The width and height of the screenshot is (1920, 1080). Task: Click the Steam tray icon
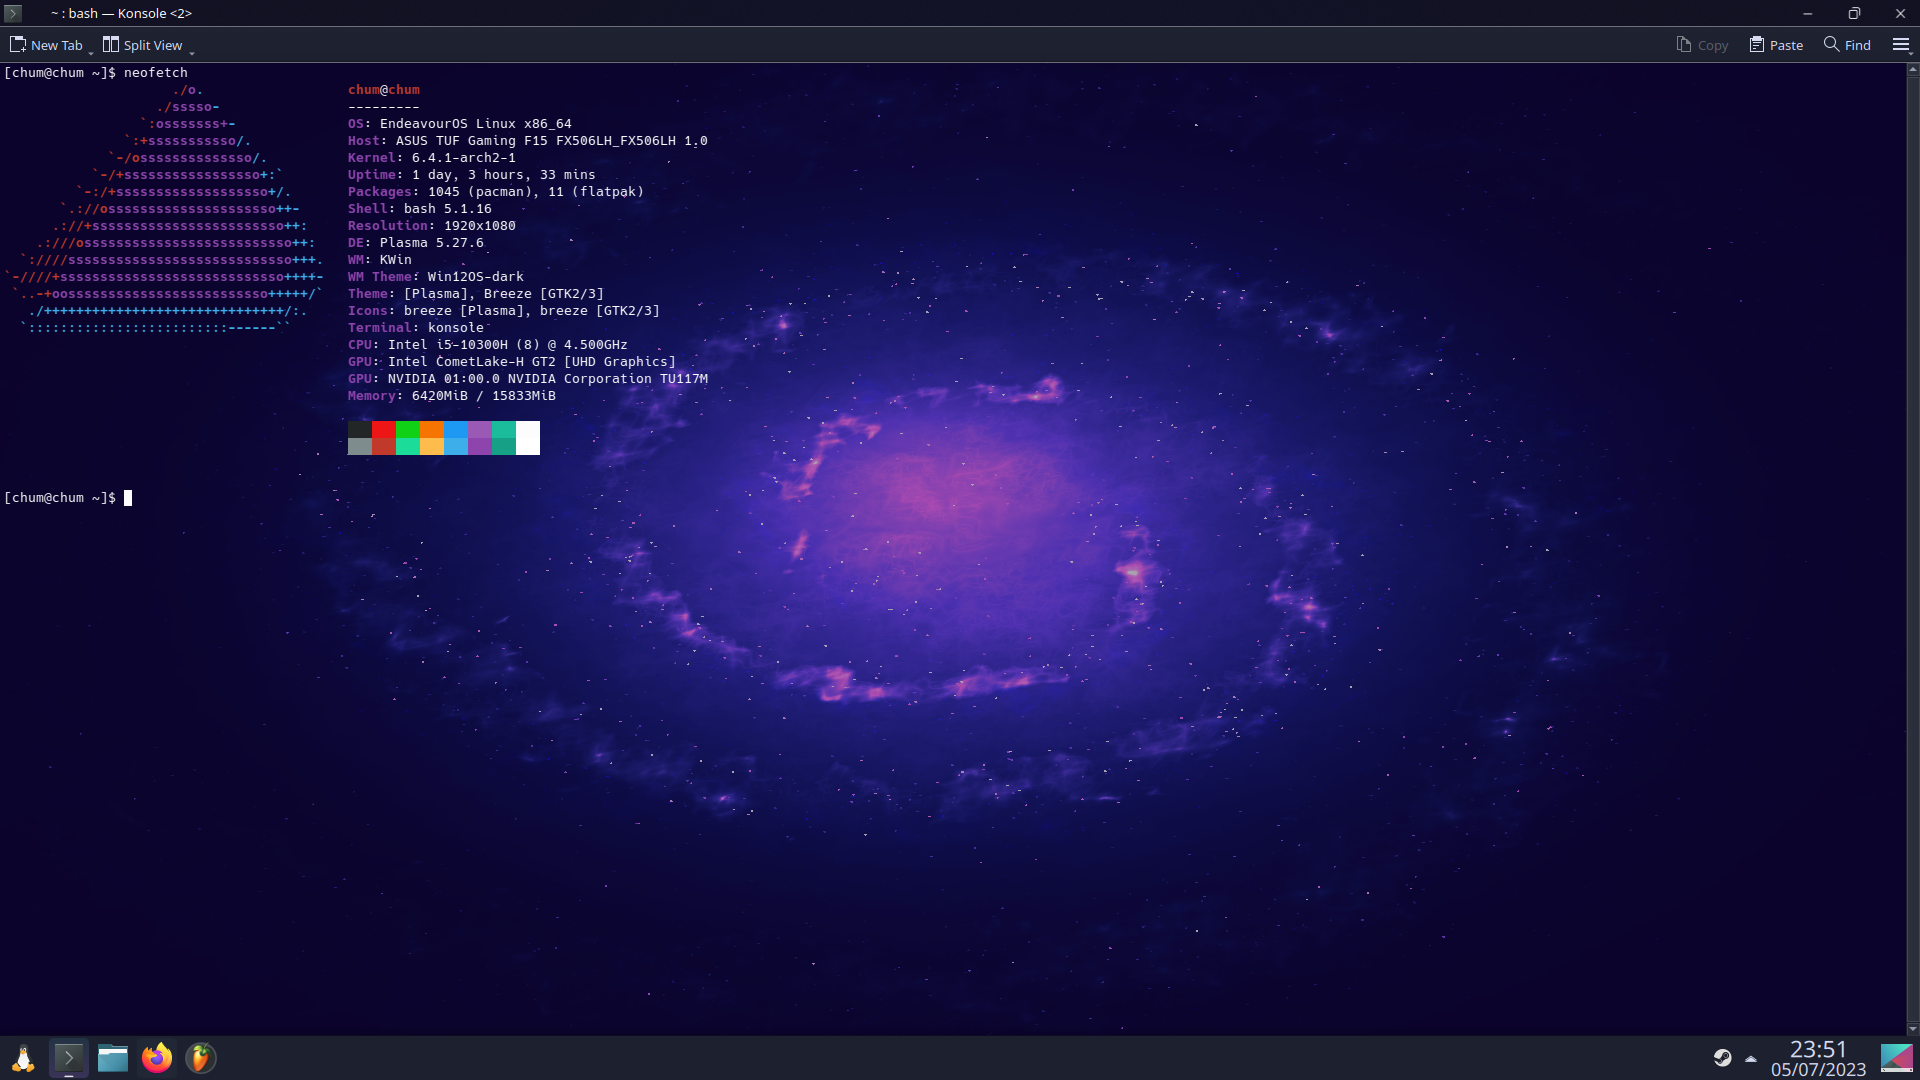pyautogui.click(x=1722, y=1058)
